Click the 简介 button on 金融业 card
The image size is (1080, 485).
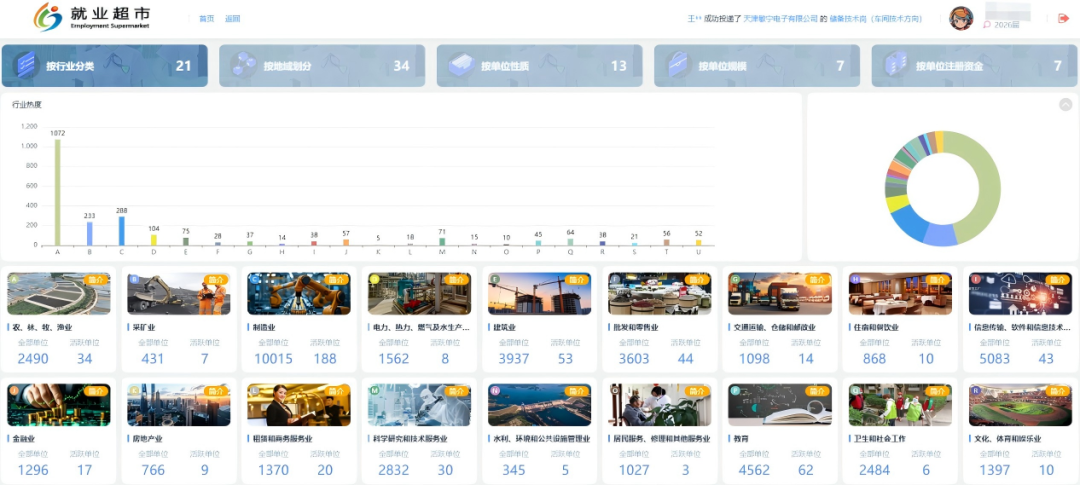(x=97, y=391)
